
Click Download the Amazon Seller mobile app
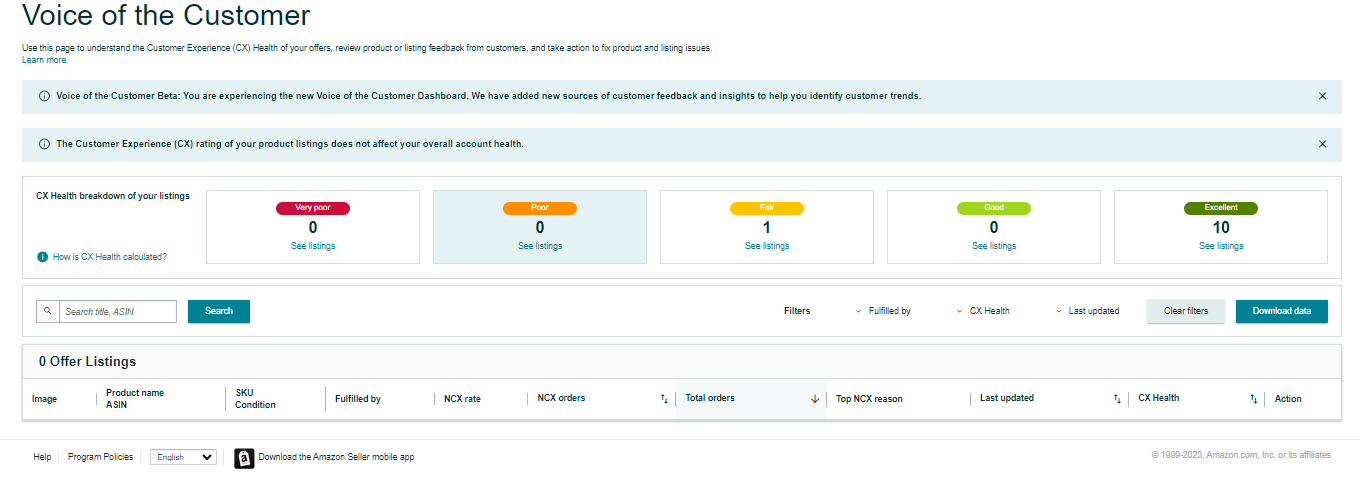[336, 457]
